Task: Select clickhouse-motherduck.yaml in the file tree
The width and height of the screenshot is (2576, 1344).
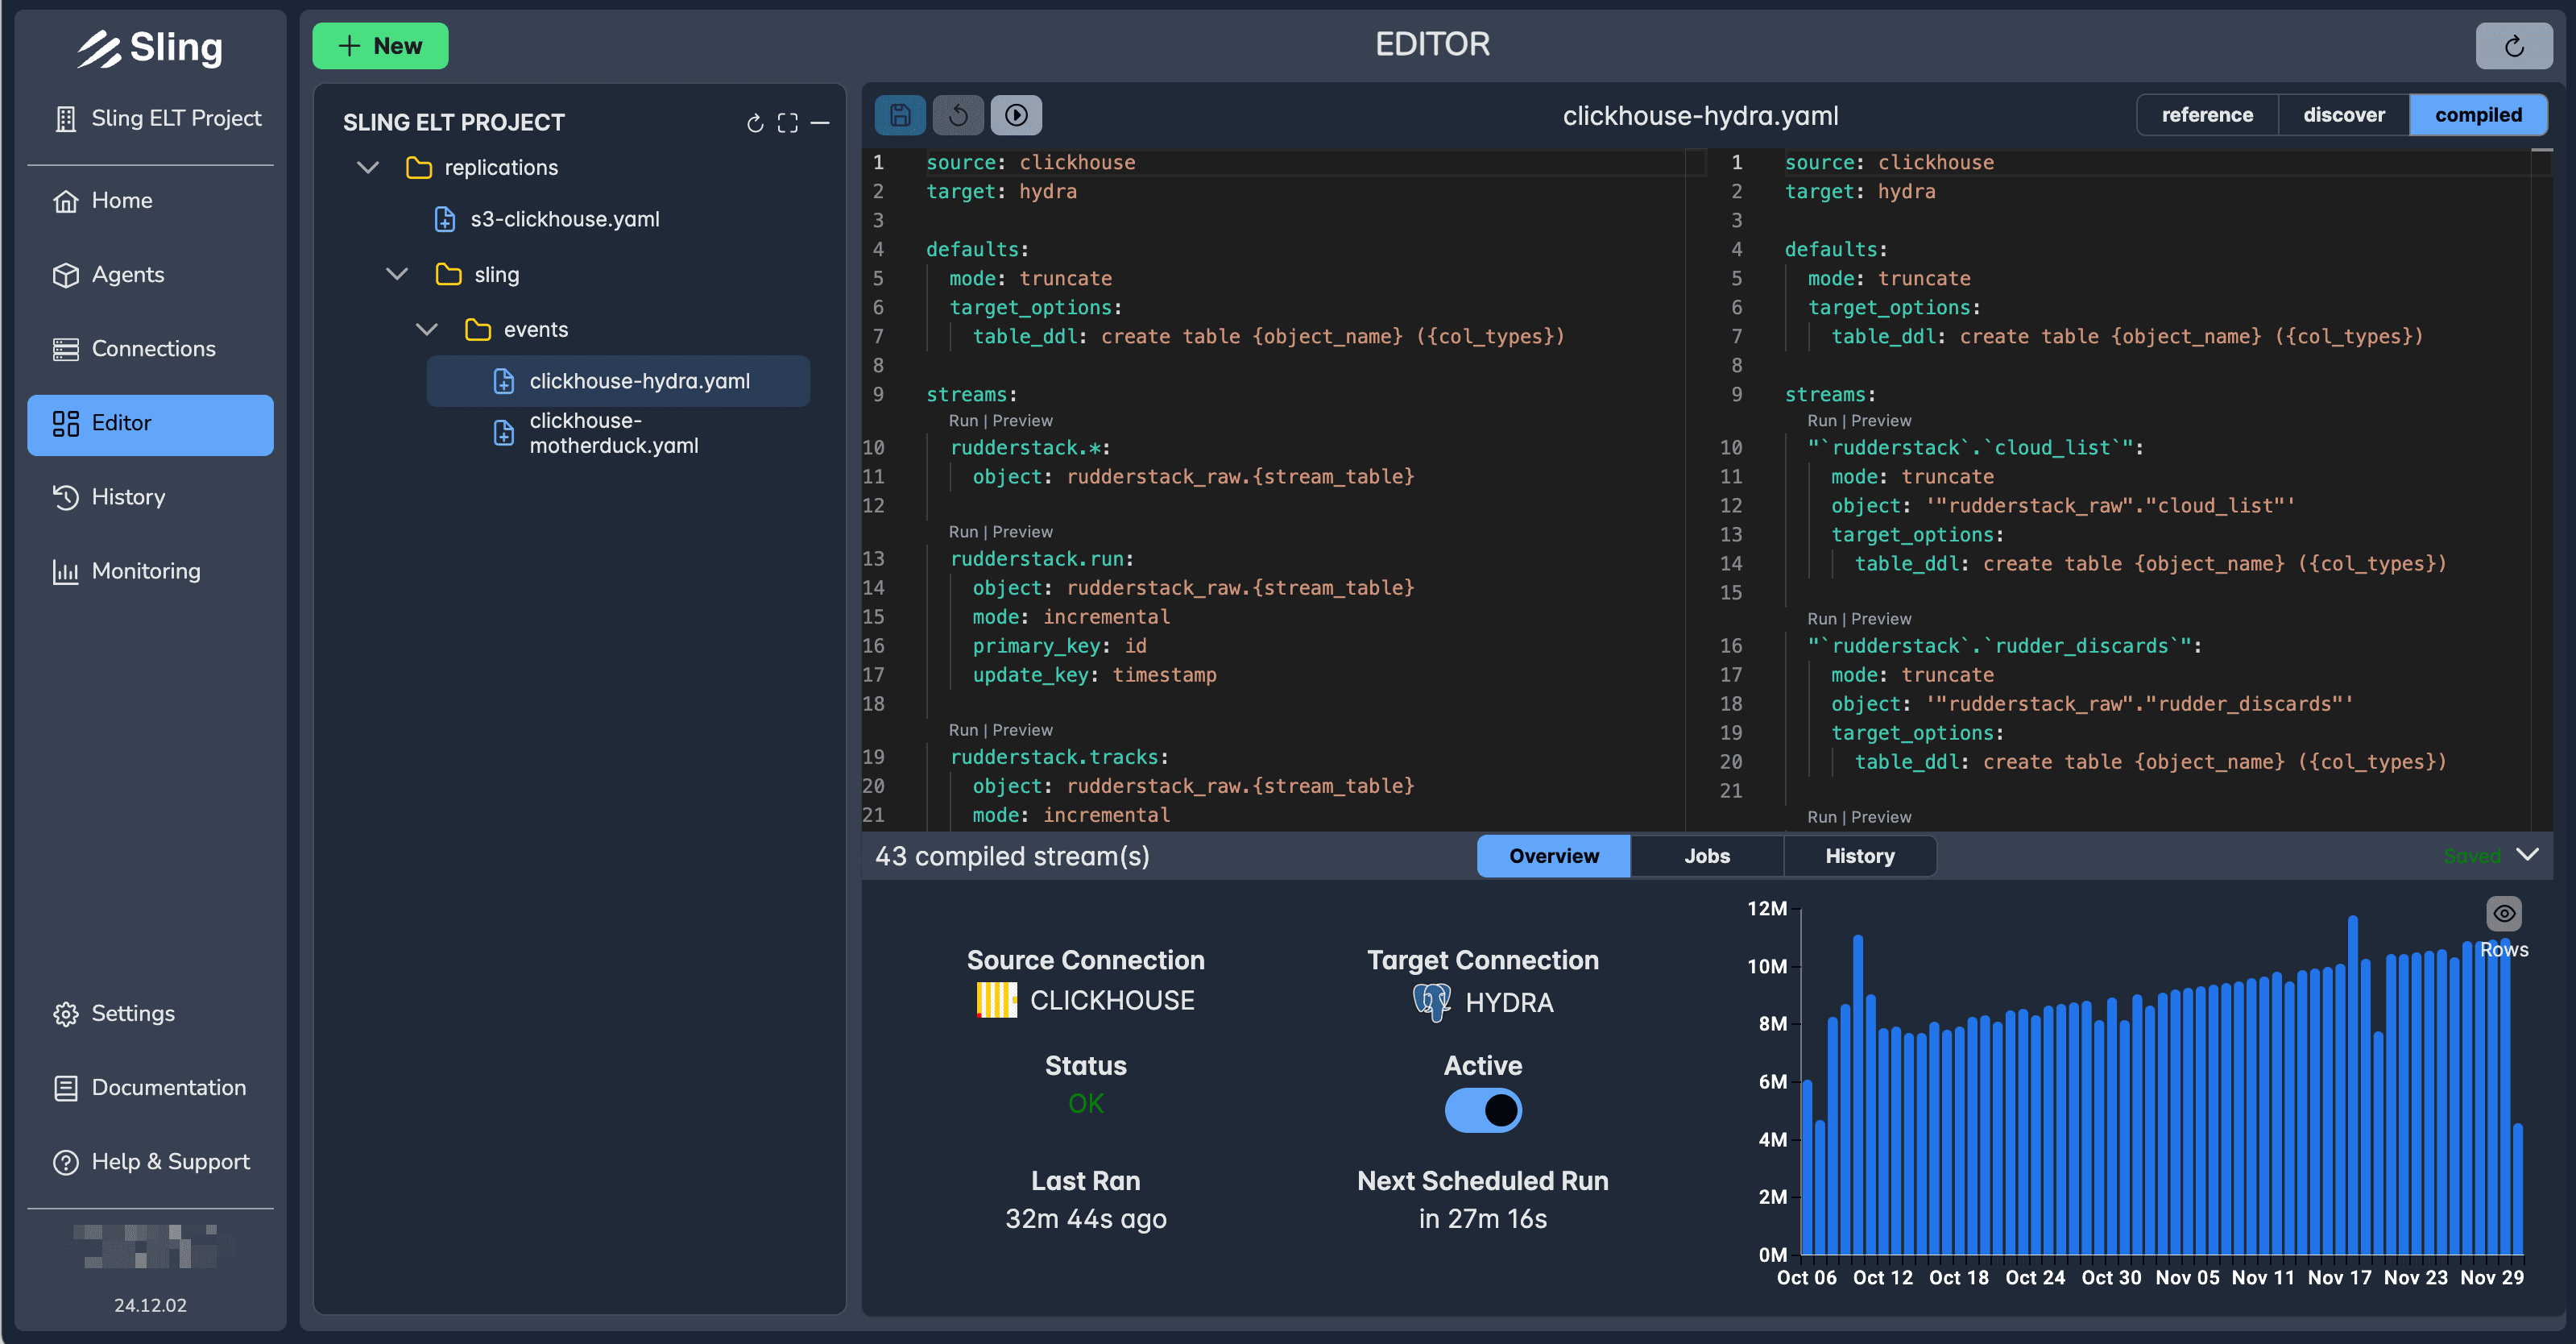Action: (613, 433)
